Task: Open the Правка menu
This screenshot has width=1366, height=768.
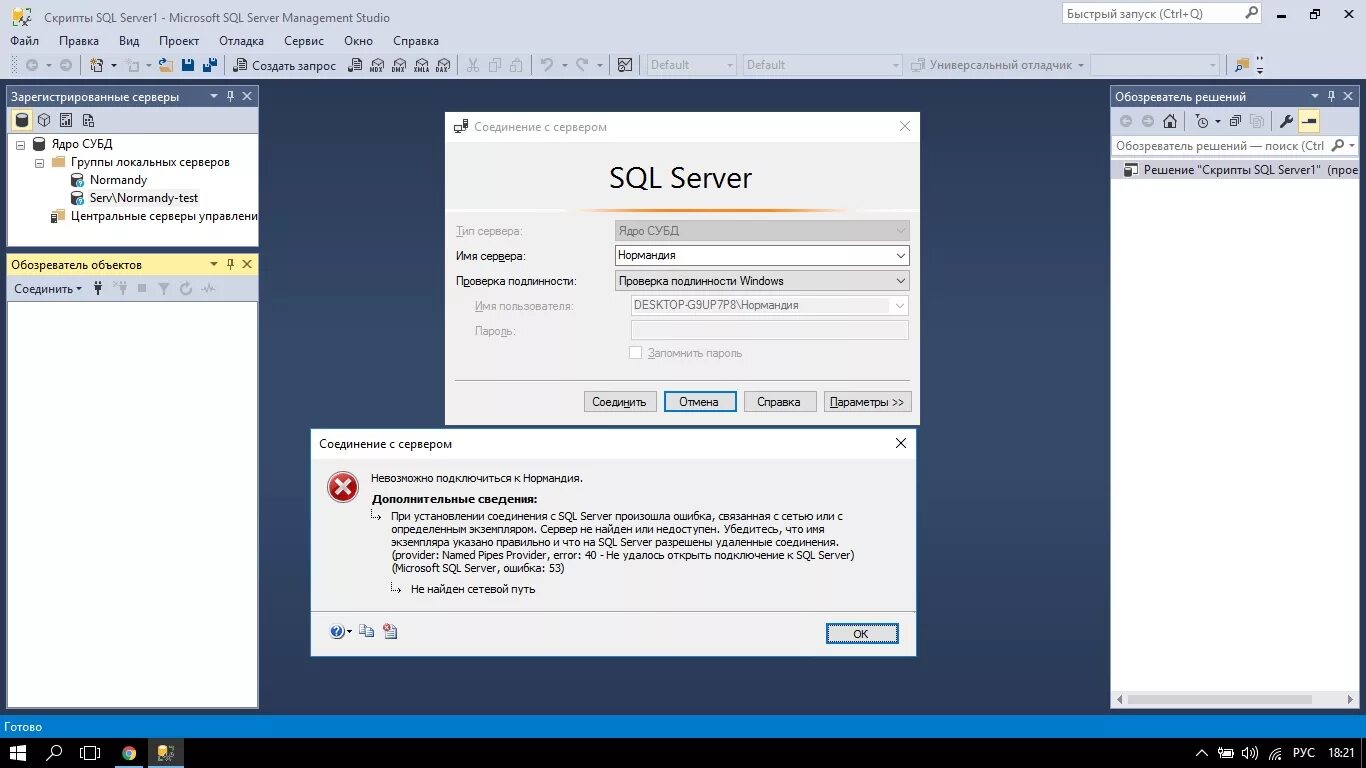Action: (79, 41)
